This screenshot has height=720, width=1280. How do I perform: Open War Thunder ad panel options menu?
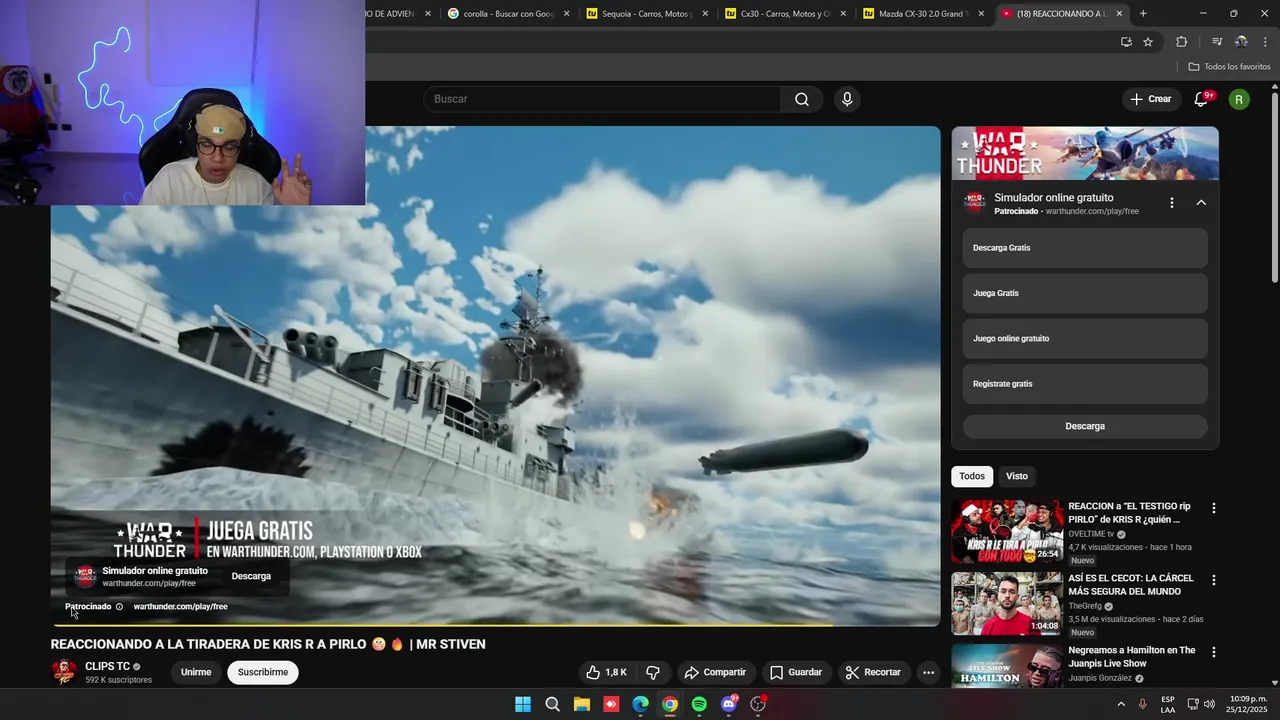[x=1172, y=203]
